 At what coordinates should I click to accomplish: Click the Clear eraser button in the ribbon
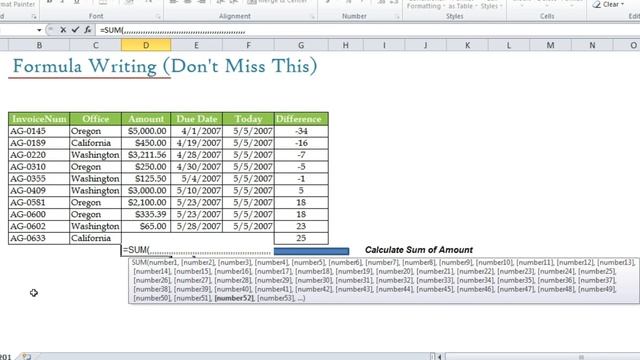[608, 4]
